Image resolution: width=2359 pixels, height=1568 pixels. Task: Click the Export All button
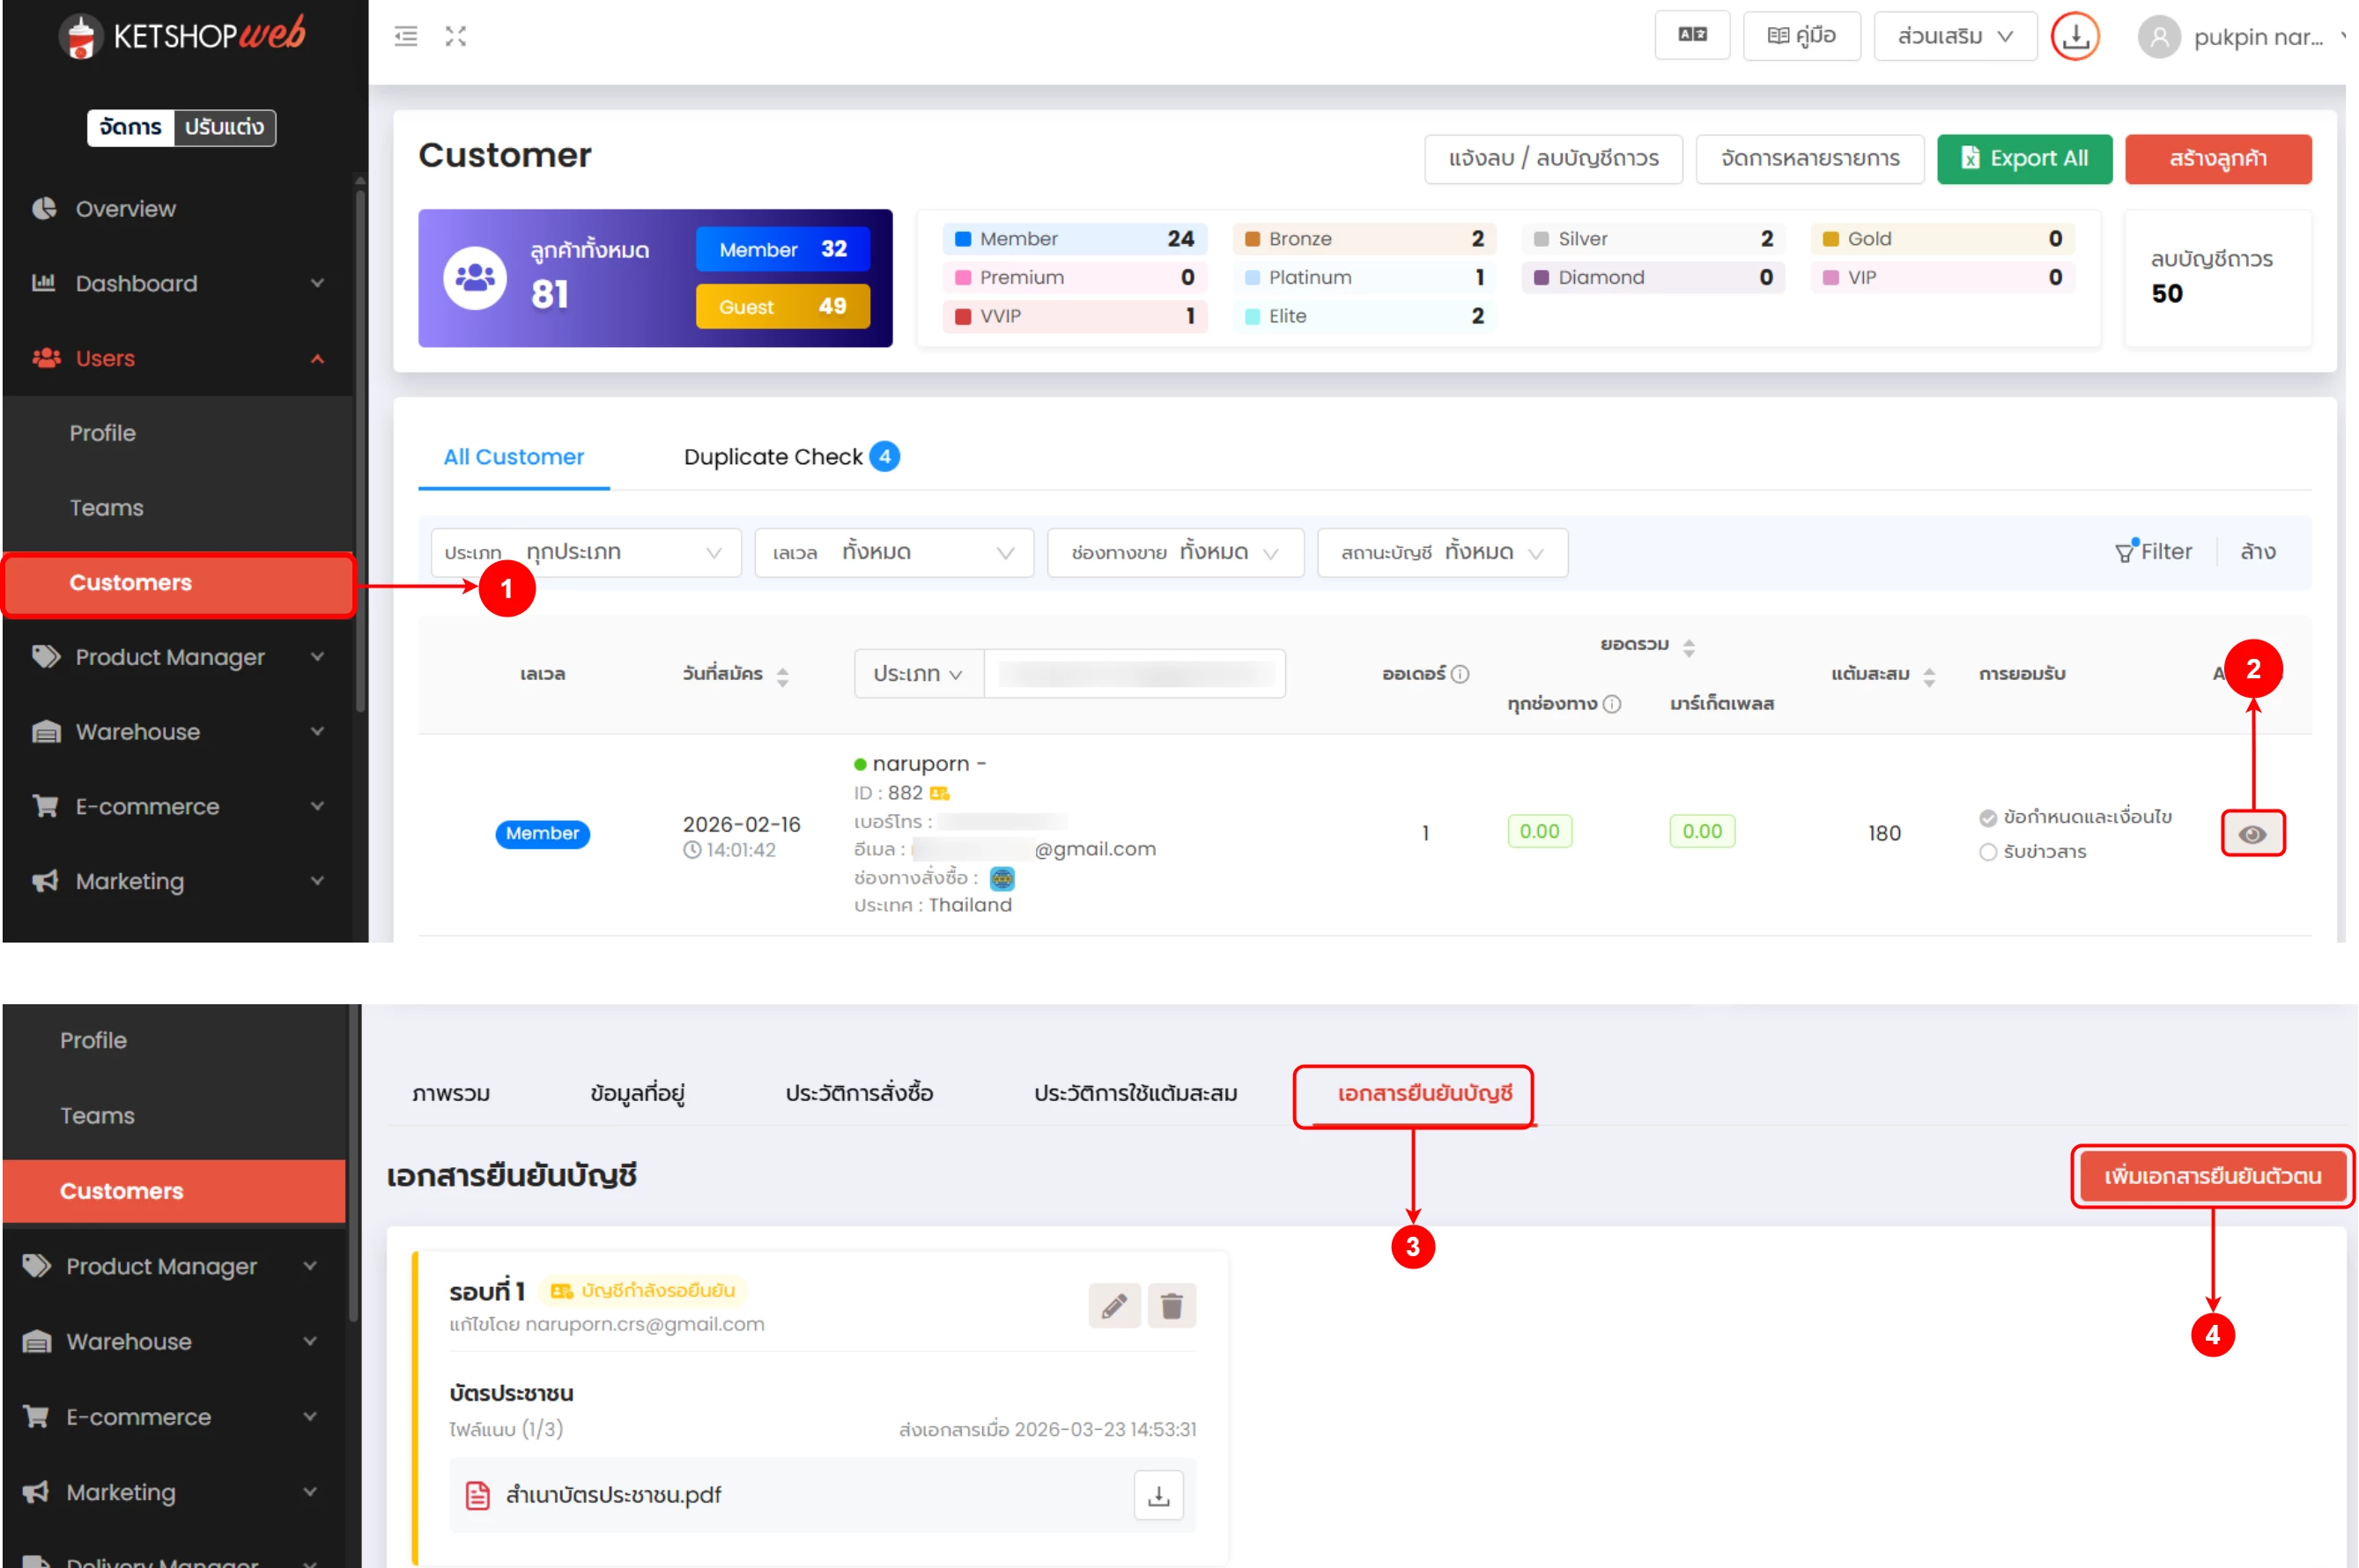(2023, 159)
